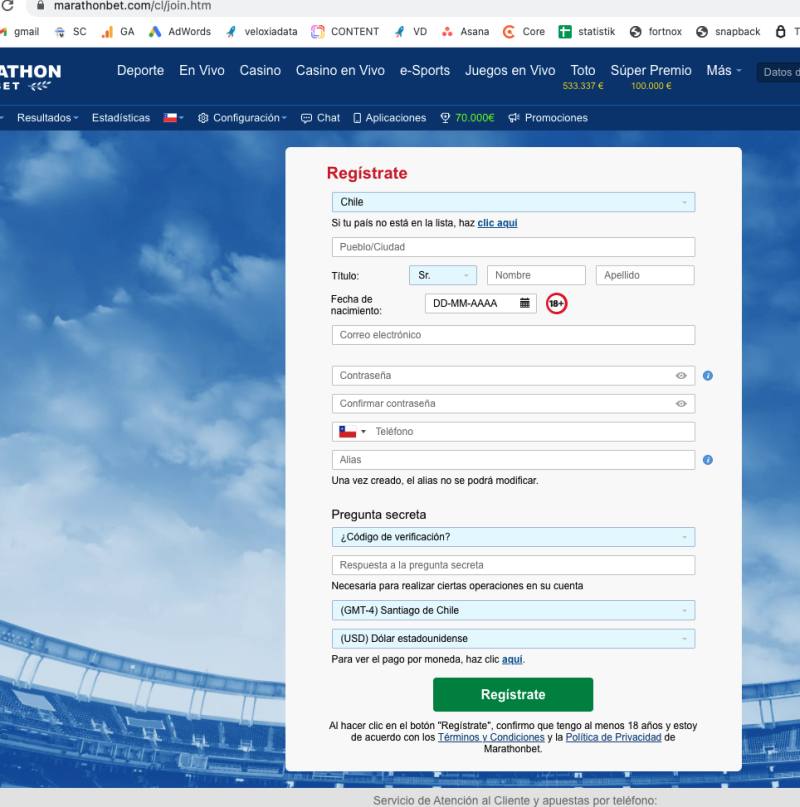Open the Asana bookmark
Viewport: 800px width, 807px height.
pos(465,32)
